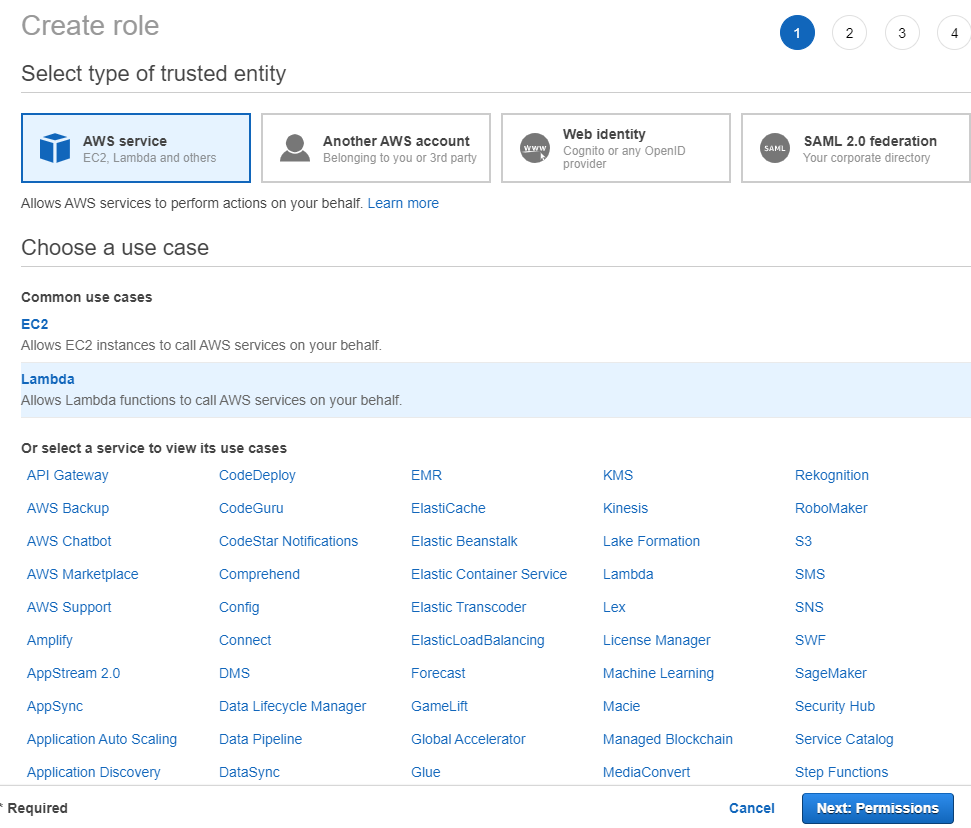Select the KMS service
The width and height of the screenshot is (971, 828).
tap(618, 475)
